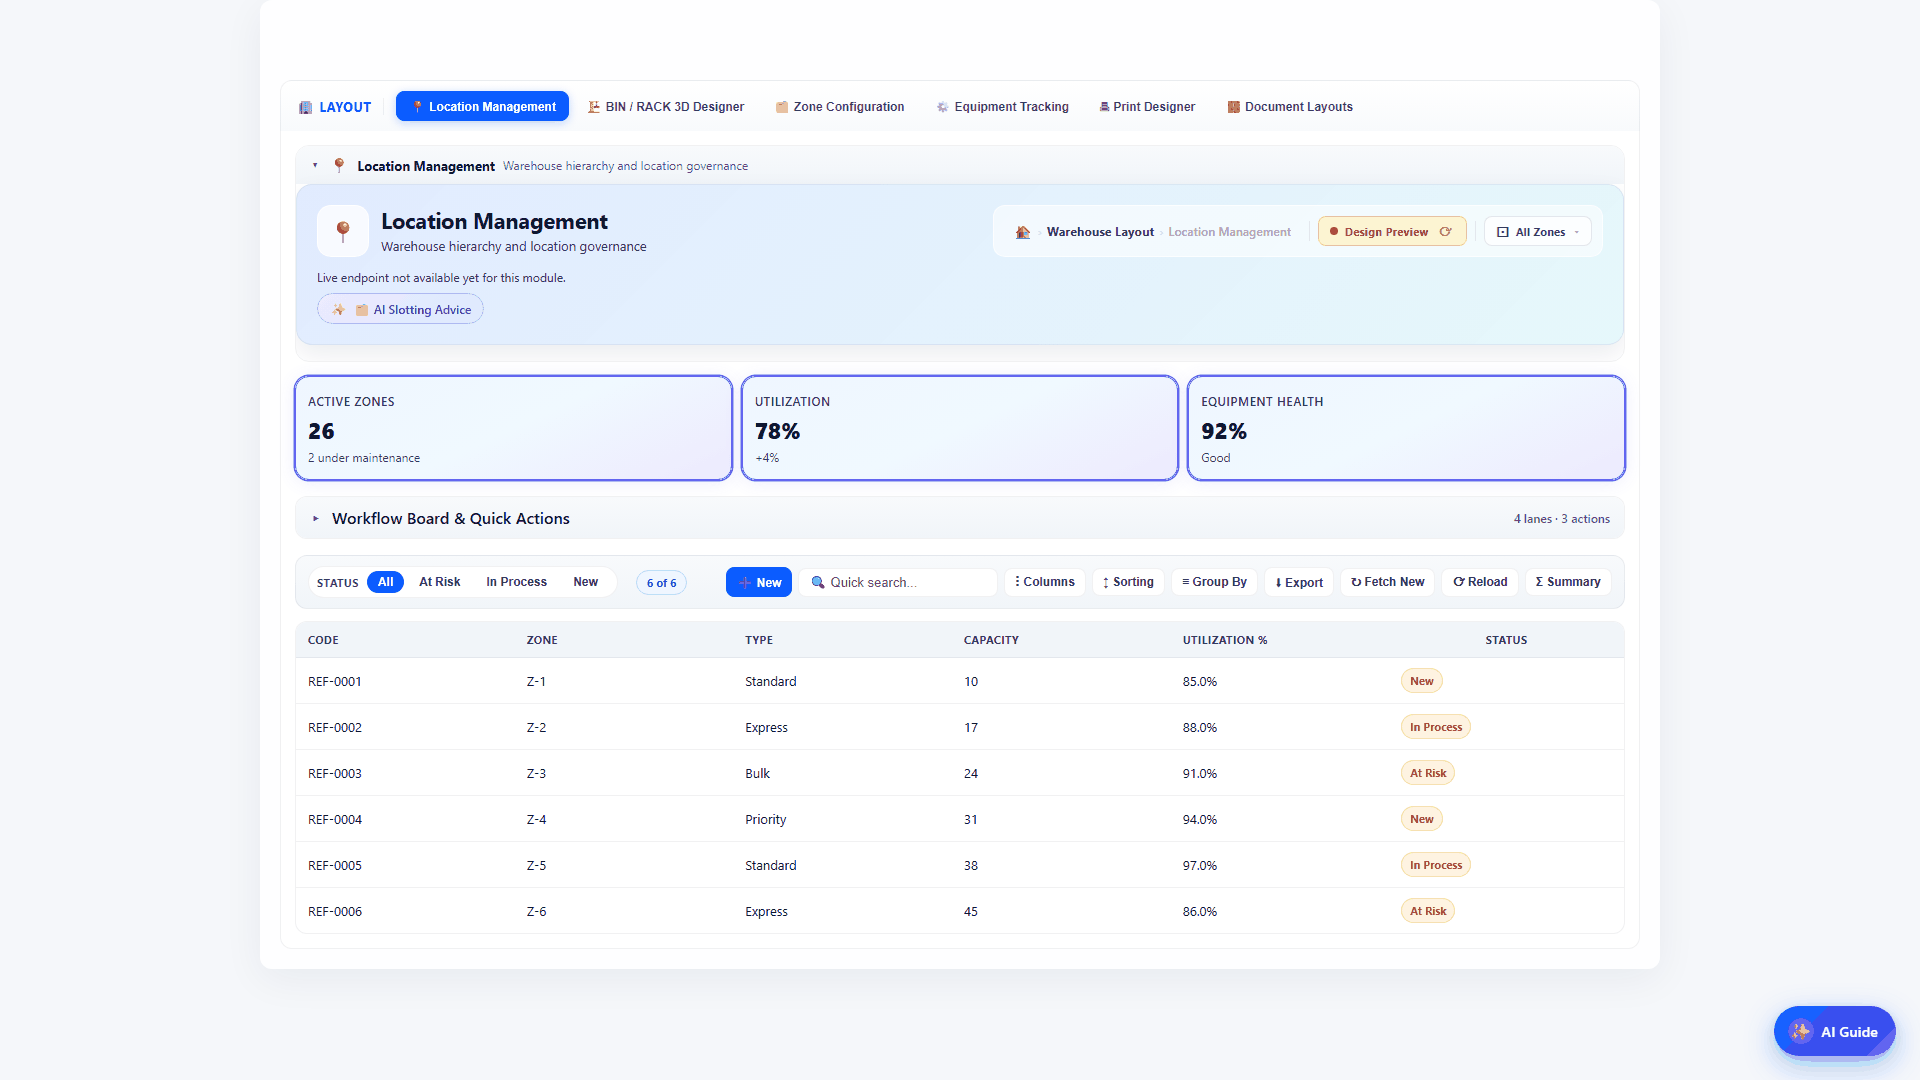
Task: Click the sparkle icon in AI Slotting Advice
Action: click(338, 310)
